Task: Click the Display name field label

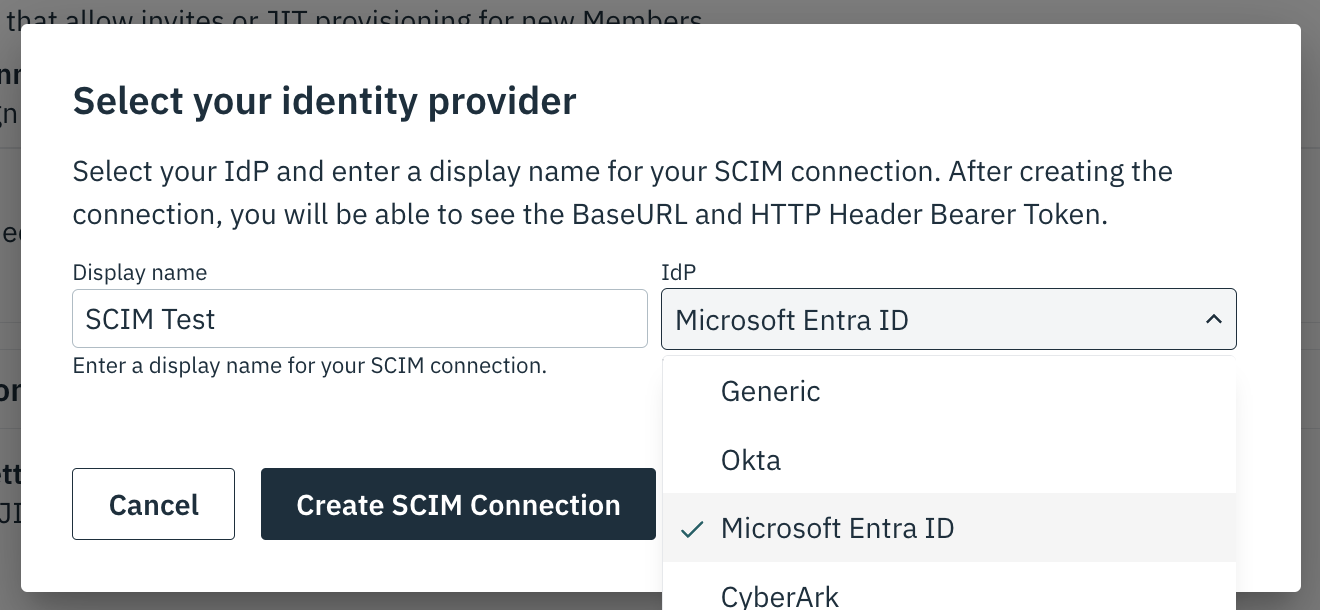Action: (139, 272)
